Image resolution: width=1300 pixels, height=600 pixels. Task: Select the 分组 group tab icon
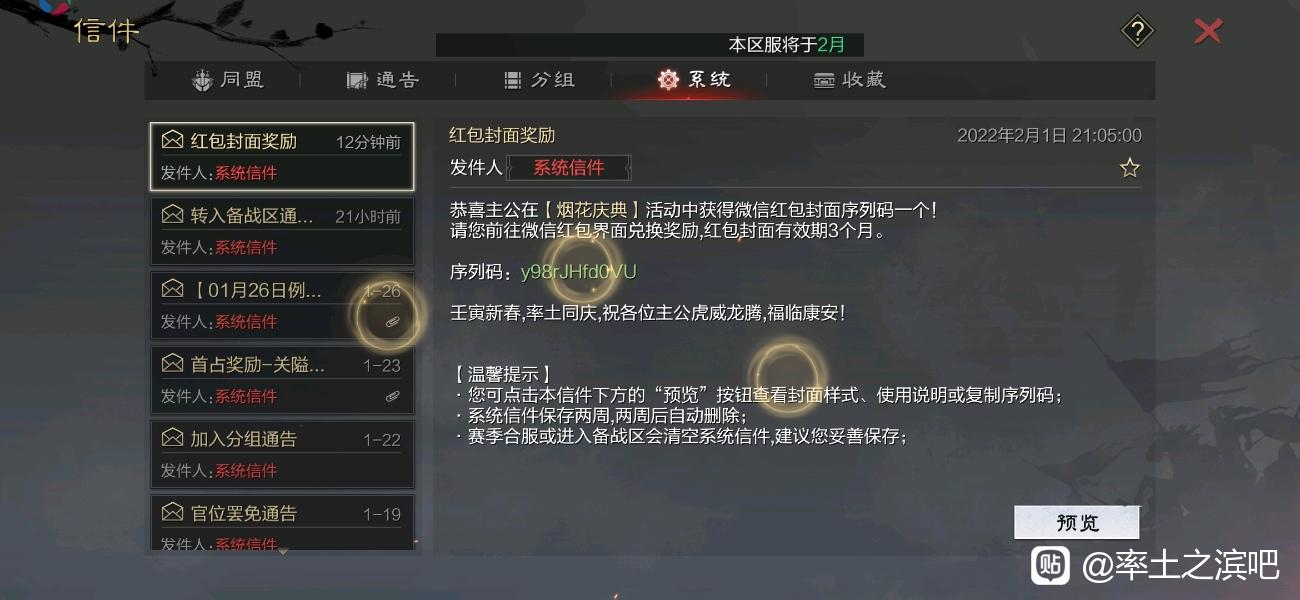(513, 80)
